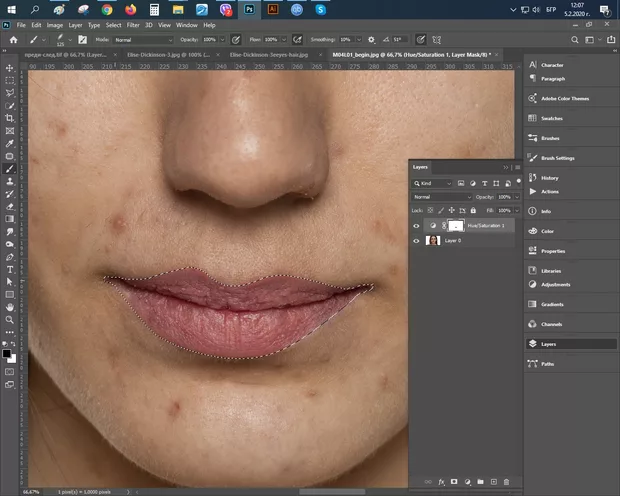Open the Adjustments panel
The image size is (620, 496).
554,284
